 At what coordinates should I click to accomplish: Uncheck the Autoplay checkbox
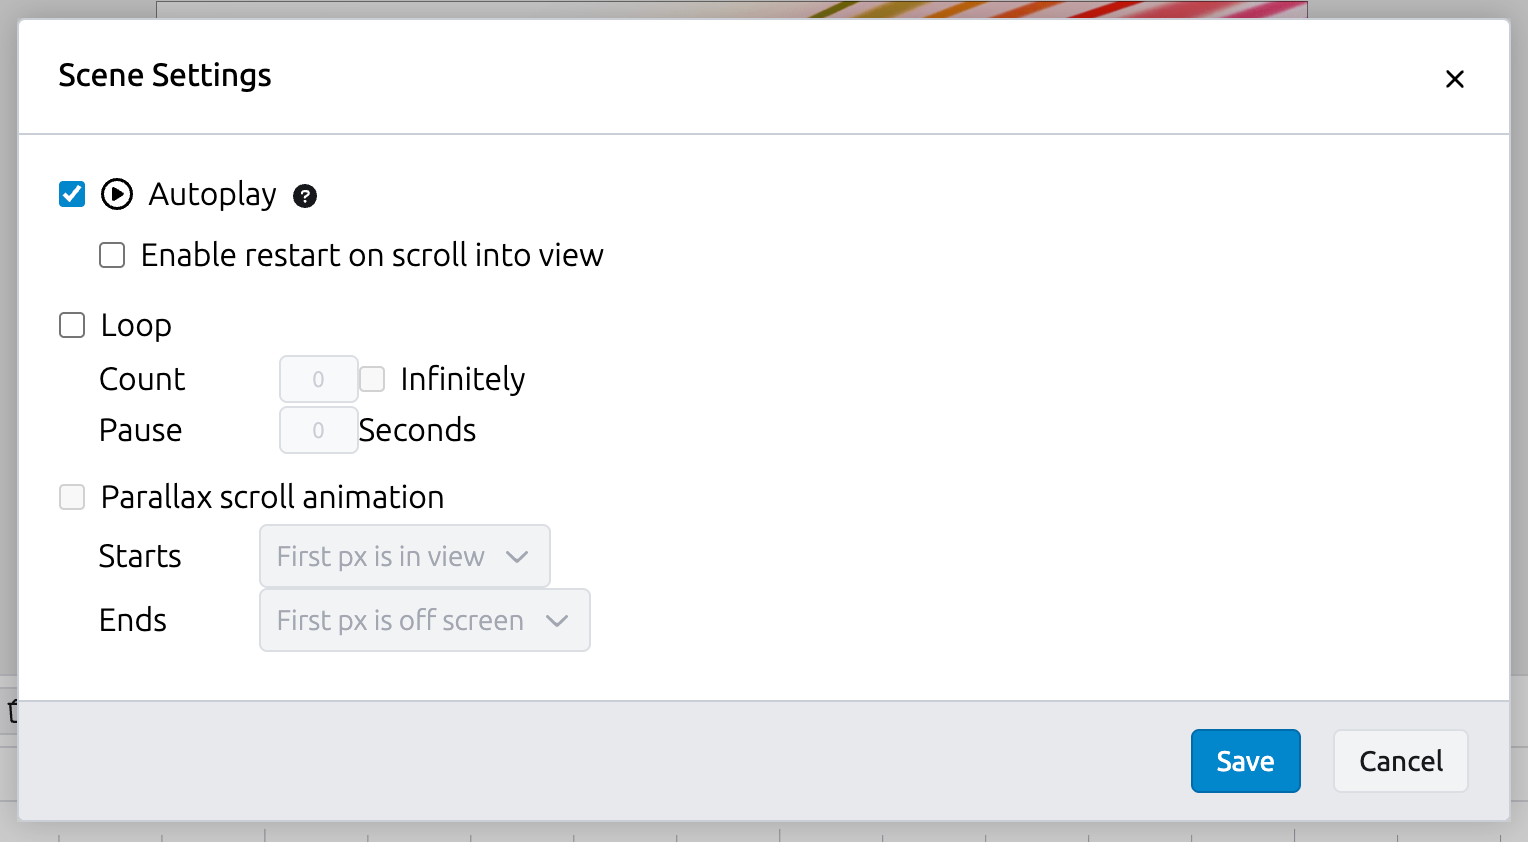pos(72,194)
